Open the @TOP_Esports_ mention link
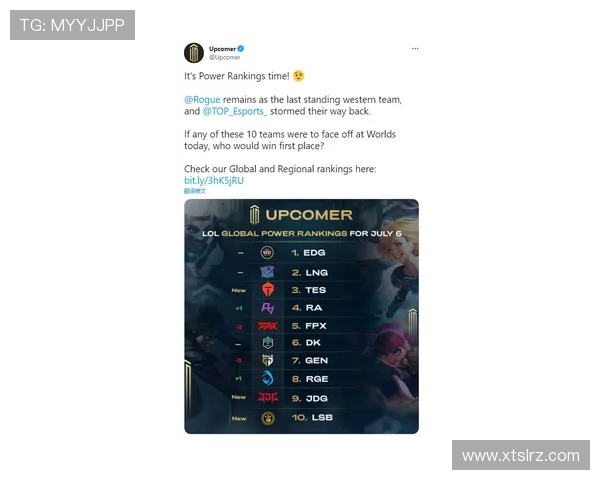 [235, 111]
